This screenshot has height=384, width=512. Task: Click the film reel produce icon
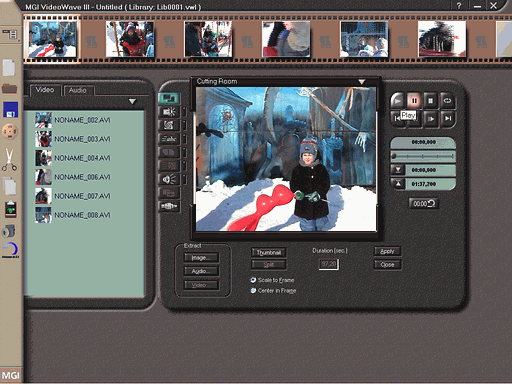pos(10,131)
